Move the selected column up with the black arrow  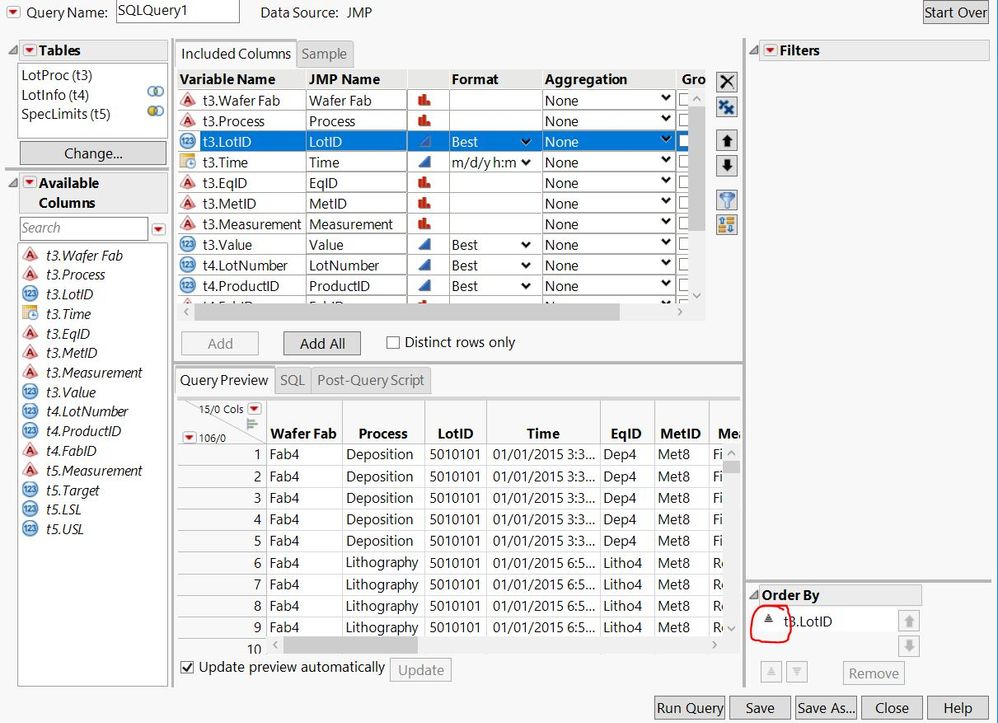(727, 141)
